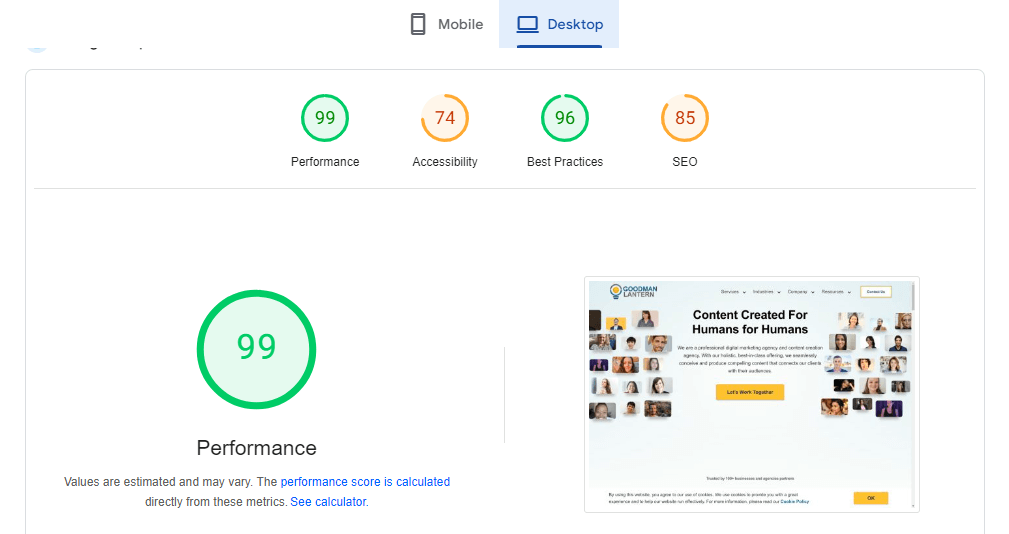
Task: Expand the Services dropdown in the site preview
Action: coord(733,292)
